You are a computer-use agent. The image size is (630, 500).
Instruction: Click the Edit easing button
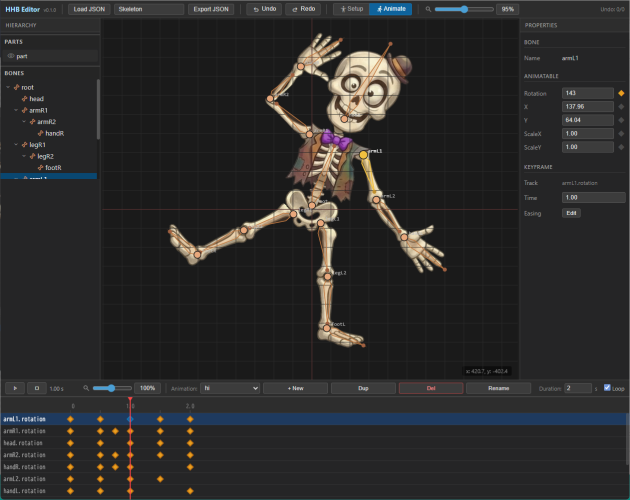click(572, 213)
